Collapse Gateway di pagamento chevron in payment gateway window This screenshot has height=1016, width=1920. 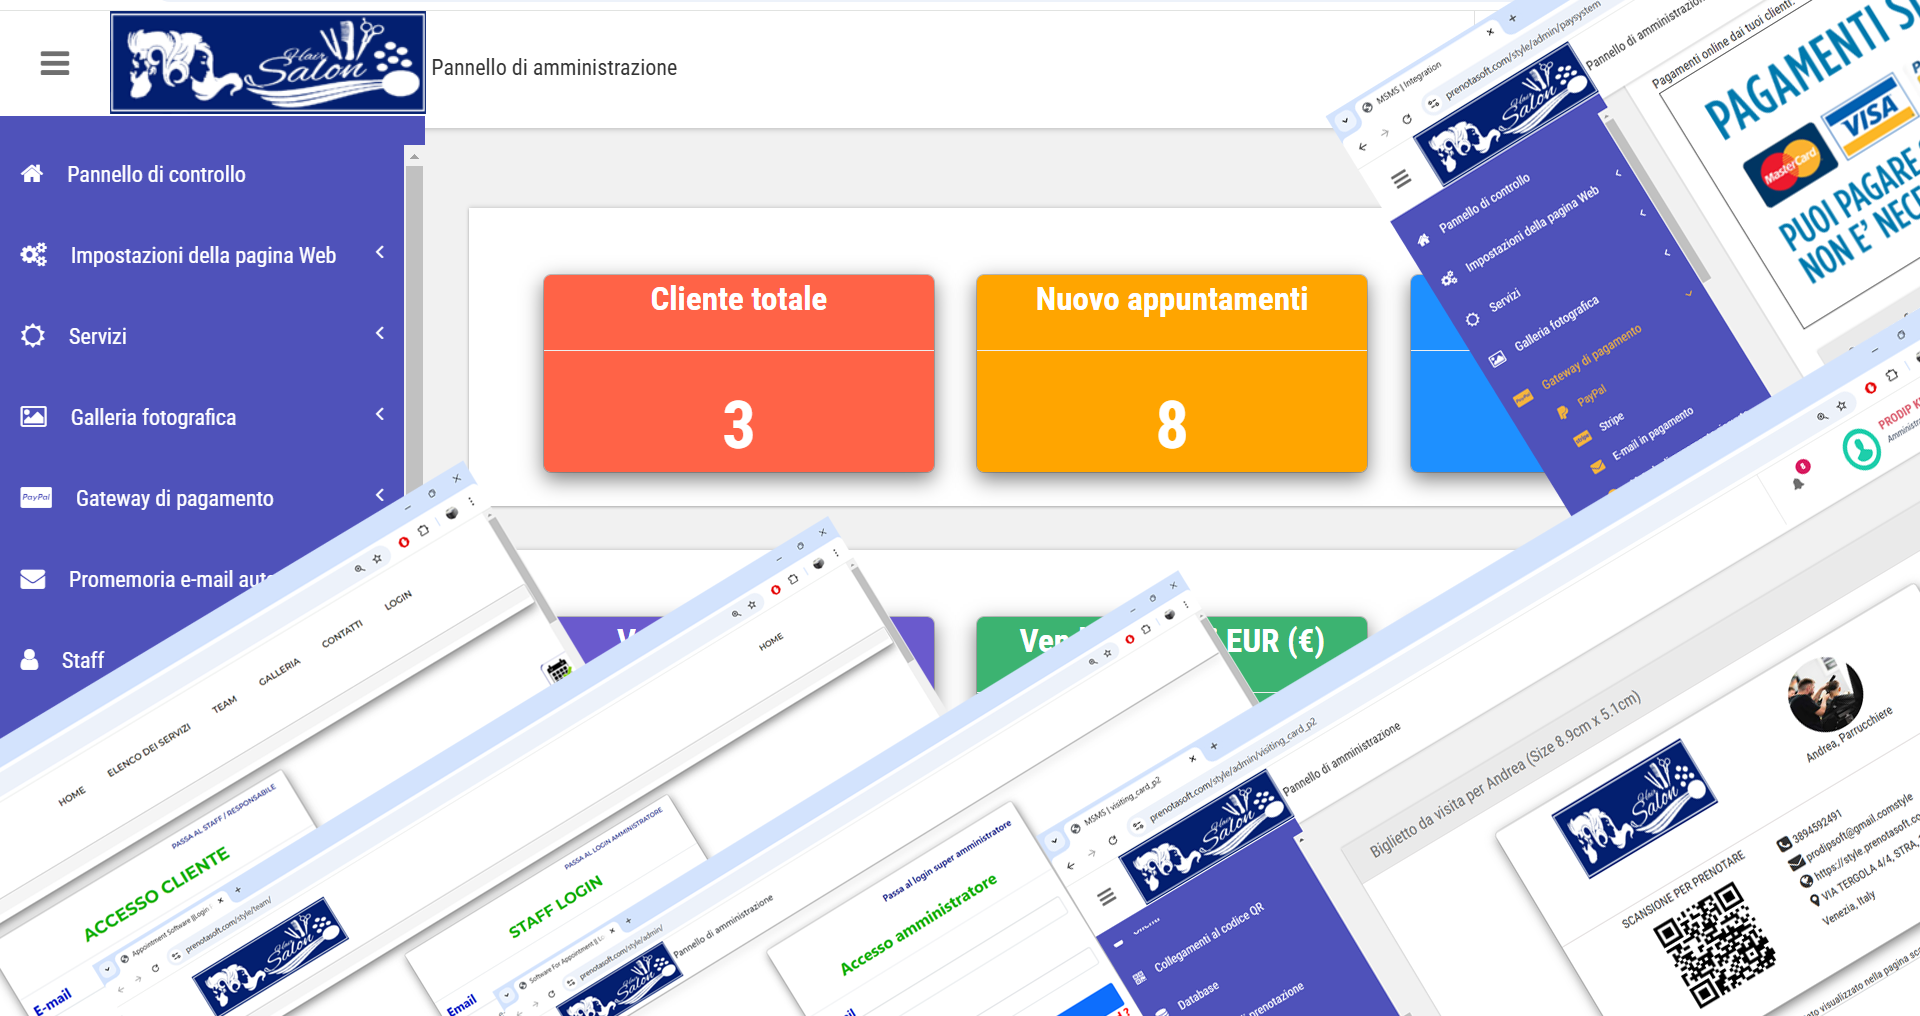click(x=1690, y=294)
